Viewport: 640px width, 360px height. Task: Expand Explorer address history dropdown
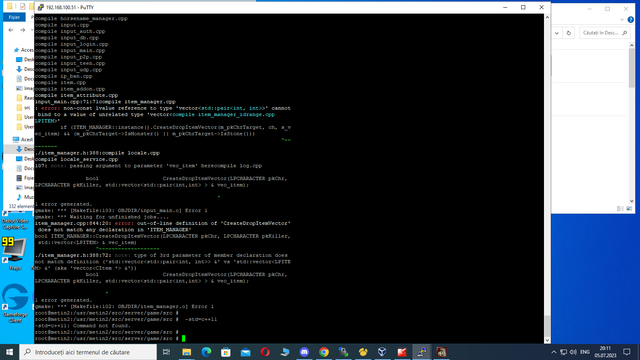(x=557, y=33)
